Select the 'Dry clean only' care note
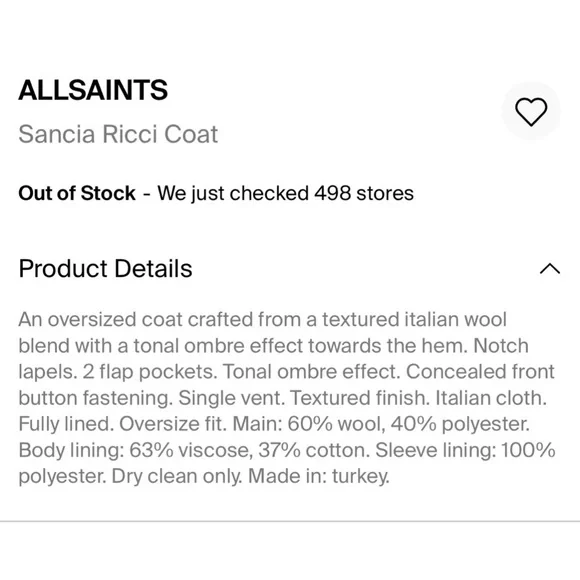 click(x=177, y=476)
